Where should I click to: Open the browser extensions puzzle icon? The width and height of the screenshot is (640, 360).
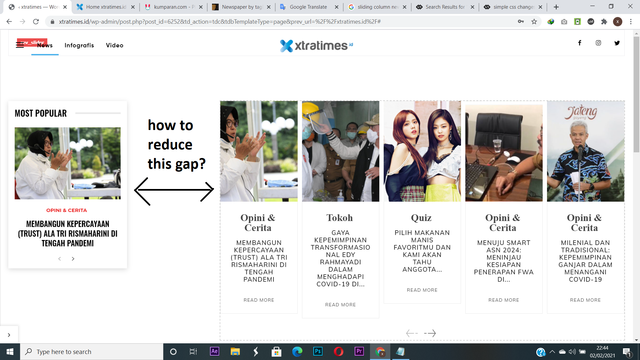click(604, 22)
